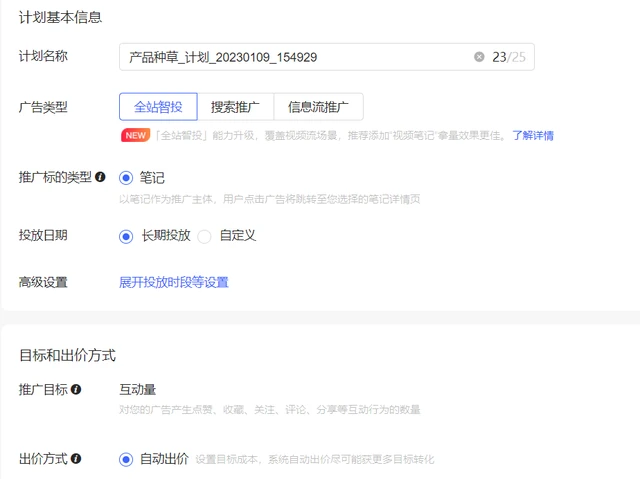Click the info icon beside 出价方式
Image resolution: width=640 pixels, height=479 pixels.
(76, 459)
